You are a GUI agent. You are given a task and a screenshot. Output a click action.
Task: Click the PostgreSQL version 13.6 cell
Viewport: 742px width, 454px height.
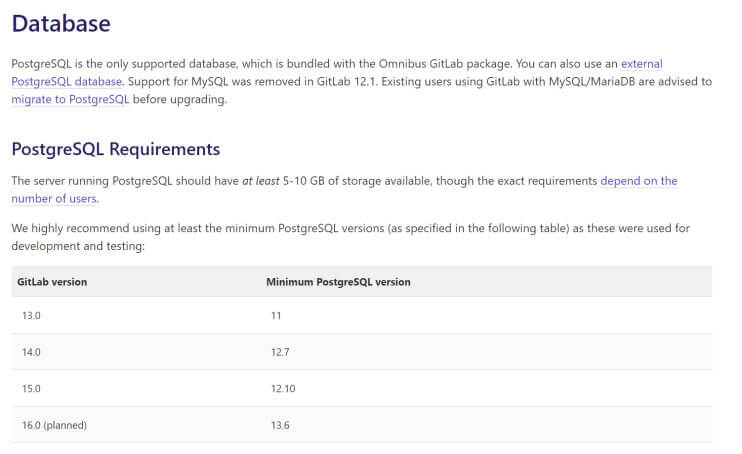point(280,425)
